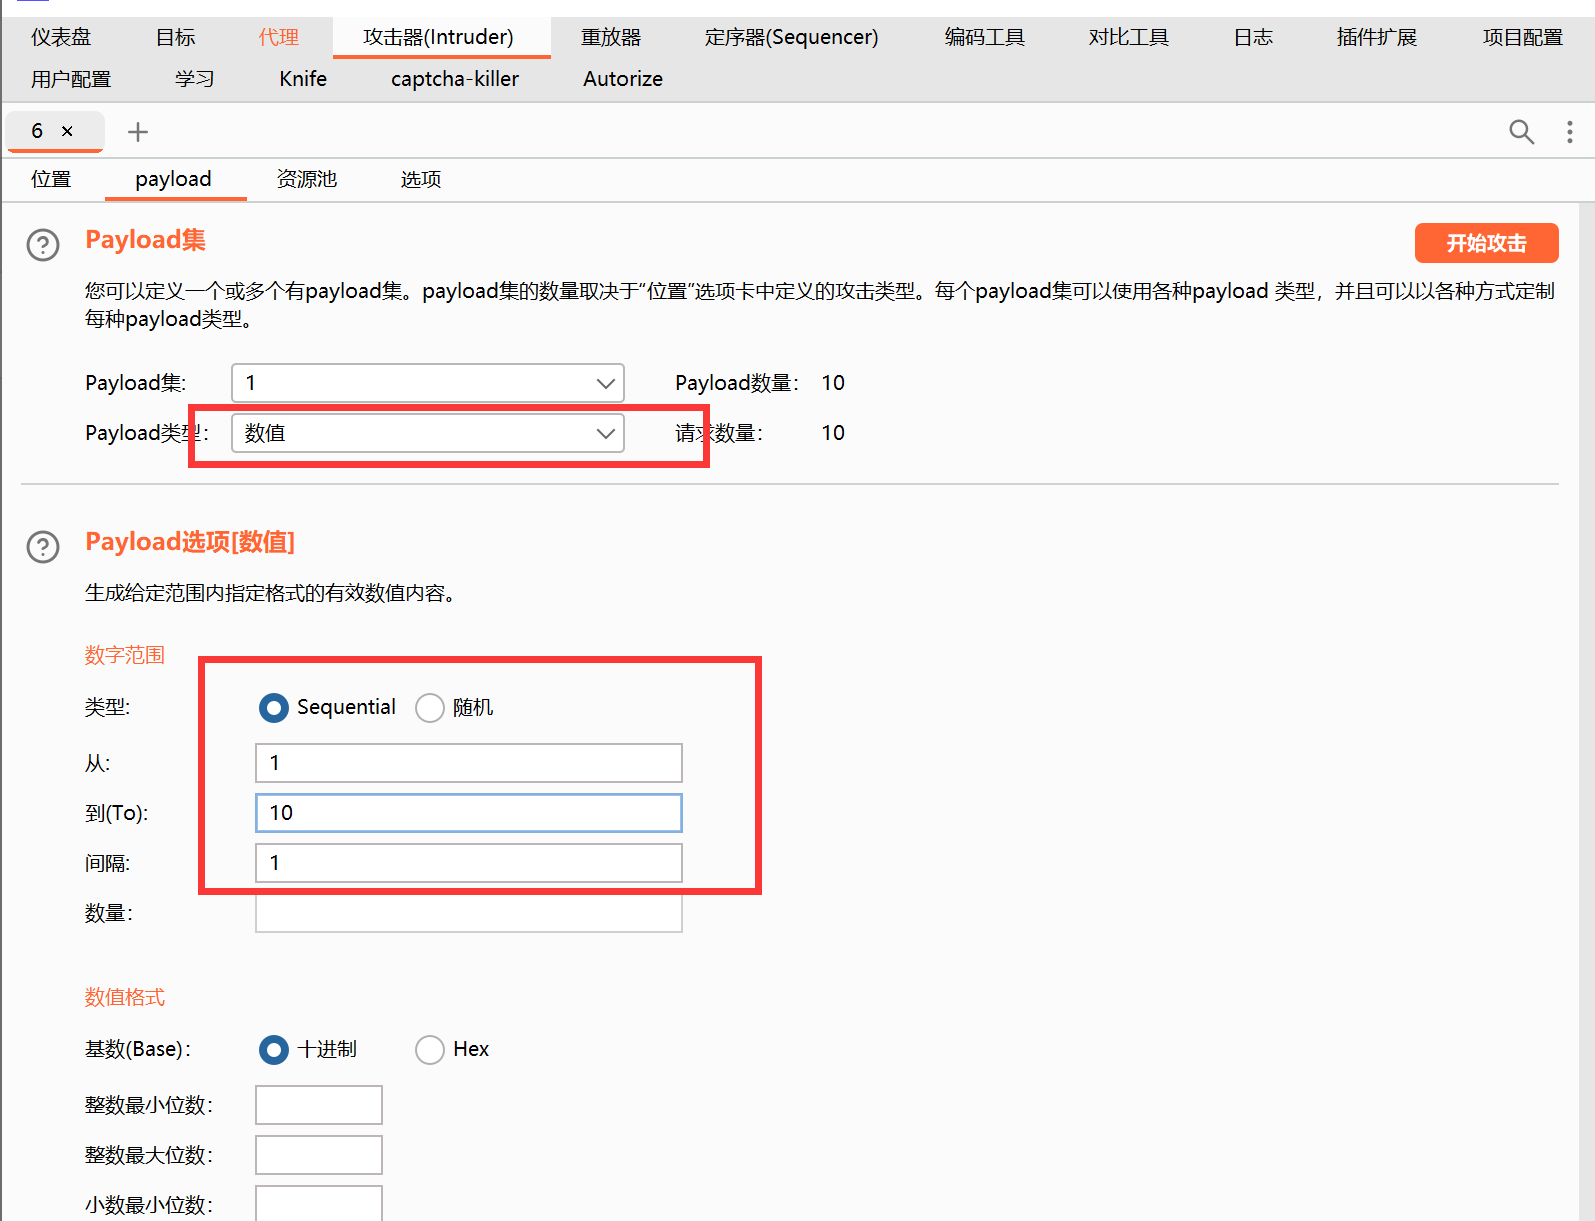
Task: Focus the 到(To) field
Action: (x=469, y=813)
